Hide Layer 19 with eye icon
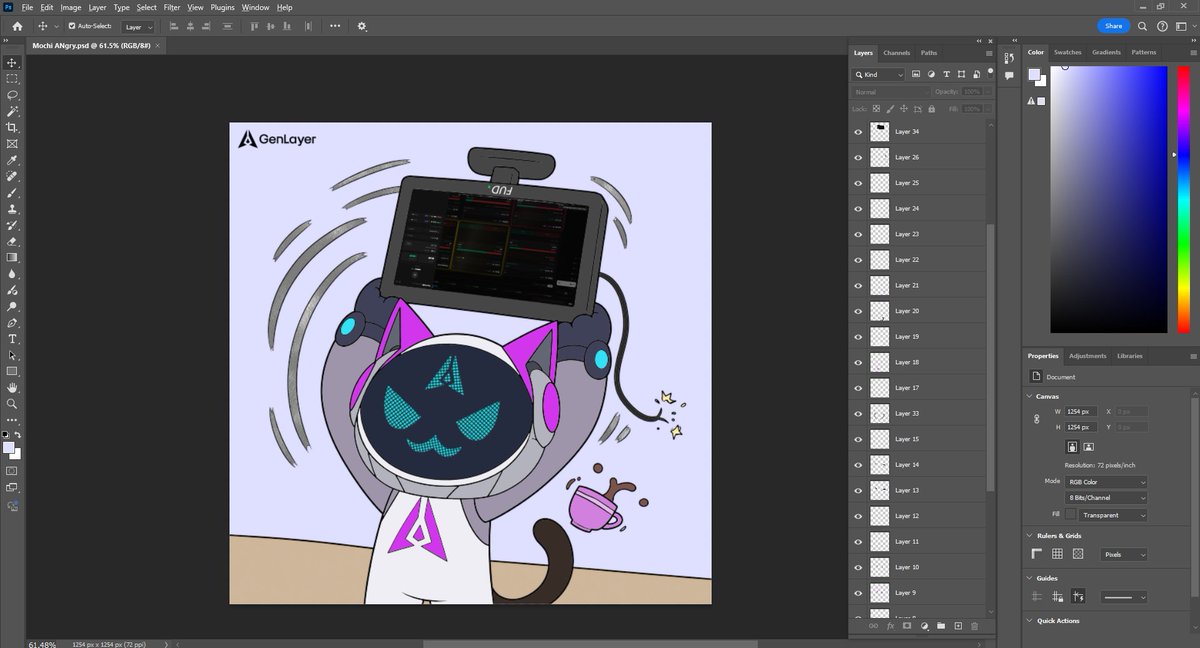Image resolution: width=1200 pixels, height=648 pixels. (x=858, y=337)
